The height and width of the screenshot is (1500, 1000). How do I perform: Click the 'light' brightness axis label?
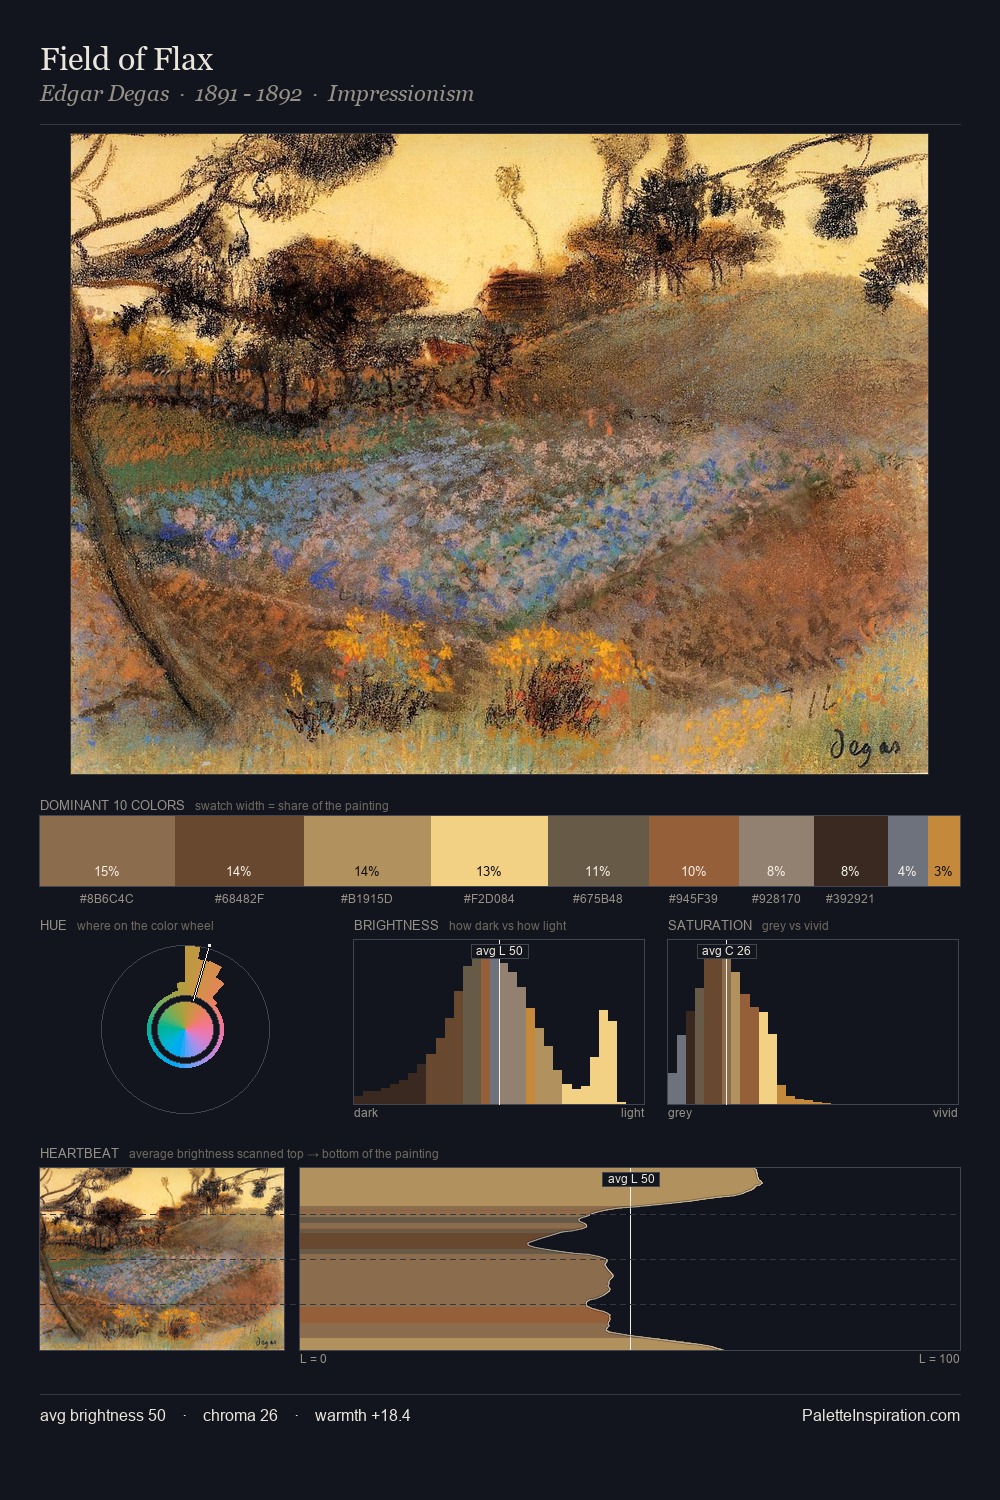coord(632,1113)
